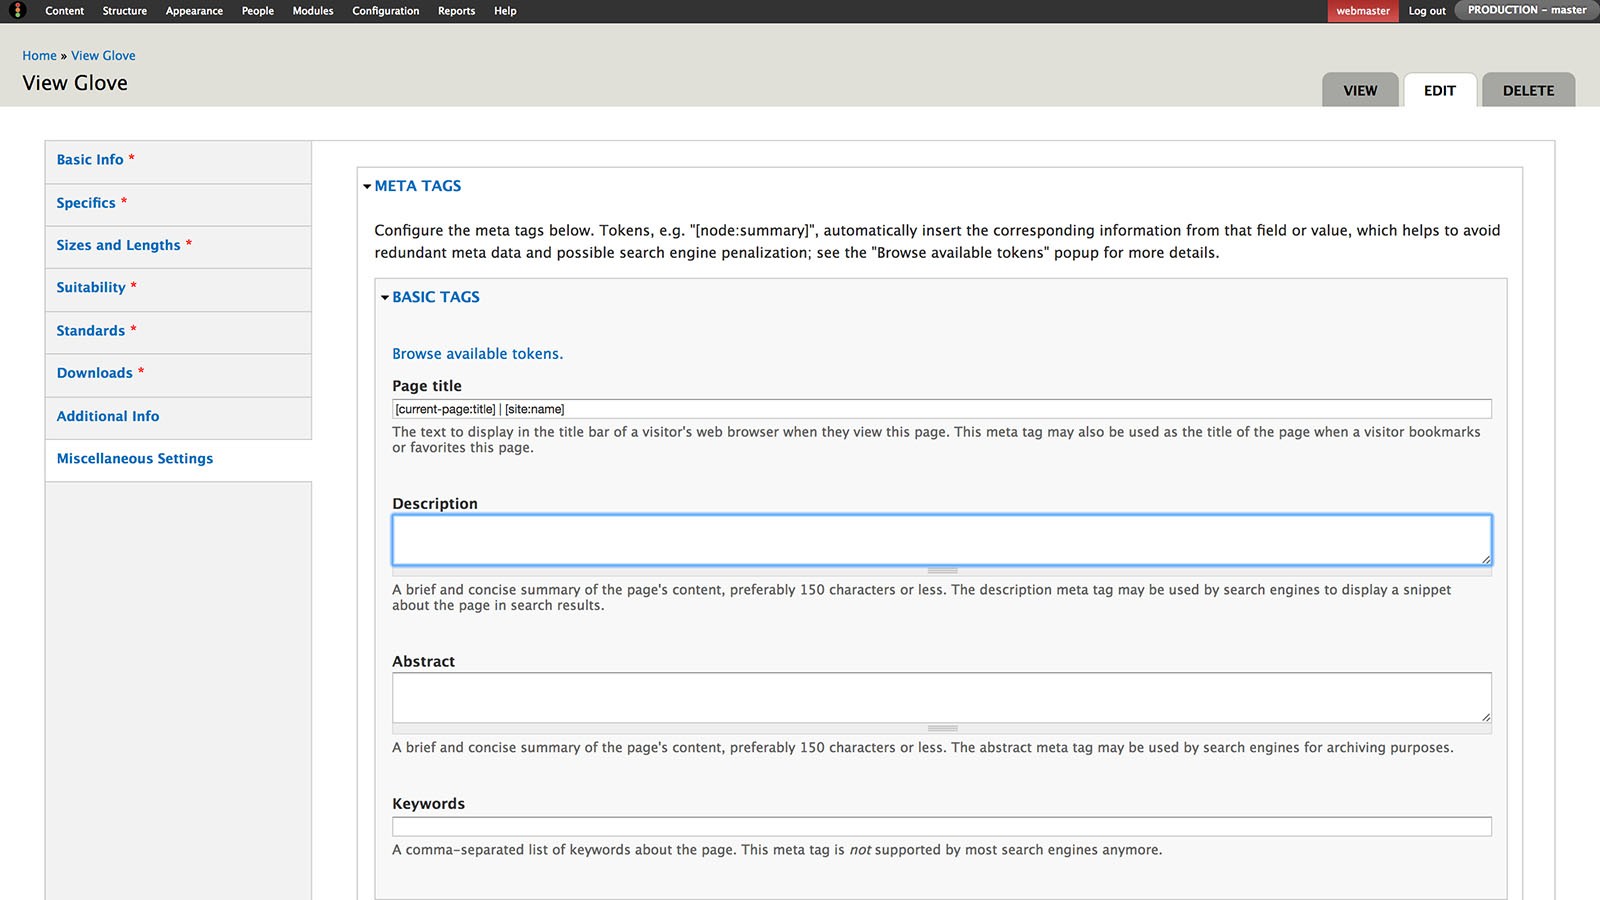
Task: Open the Standards vertical tab
Action: tap(178, 331)
